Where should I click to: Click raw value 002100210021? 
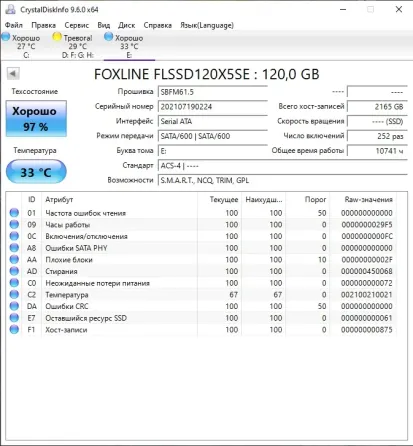click(367, 295)
